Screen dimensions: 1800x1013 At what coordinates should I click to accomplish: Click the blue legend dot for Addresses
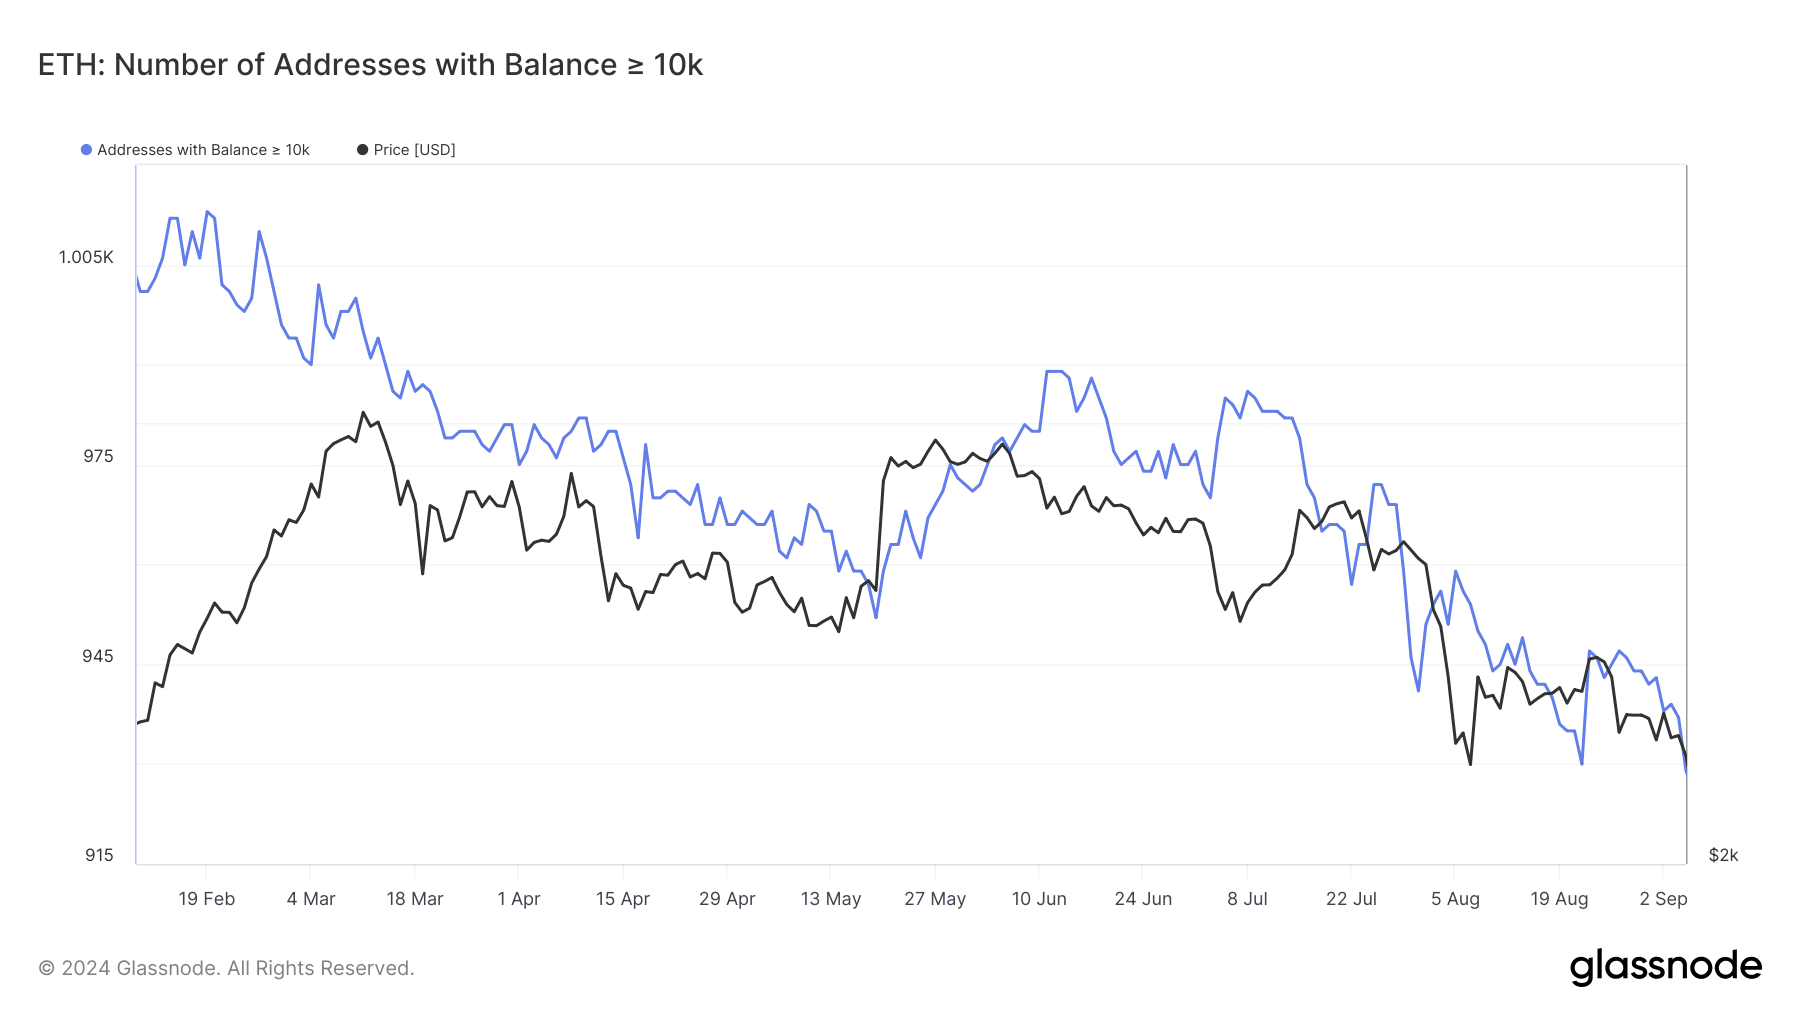(87, 150)
